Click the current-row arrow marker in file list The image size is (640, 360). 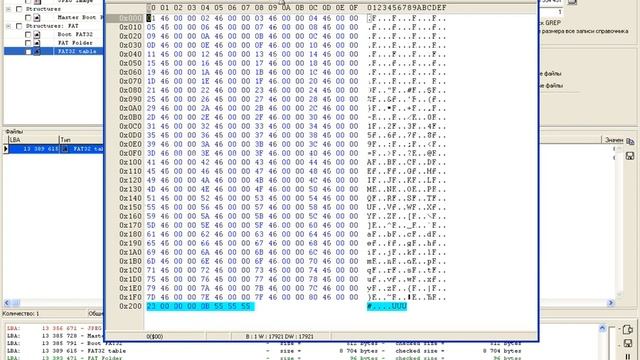click(5, 149)
